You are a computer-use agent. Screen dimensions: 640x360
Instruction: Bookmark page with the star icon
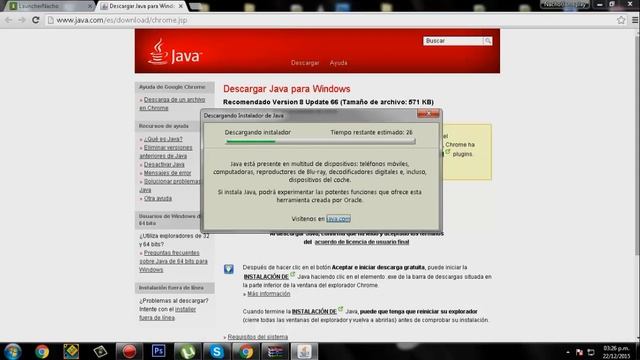[x=621, y=20]
